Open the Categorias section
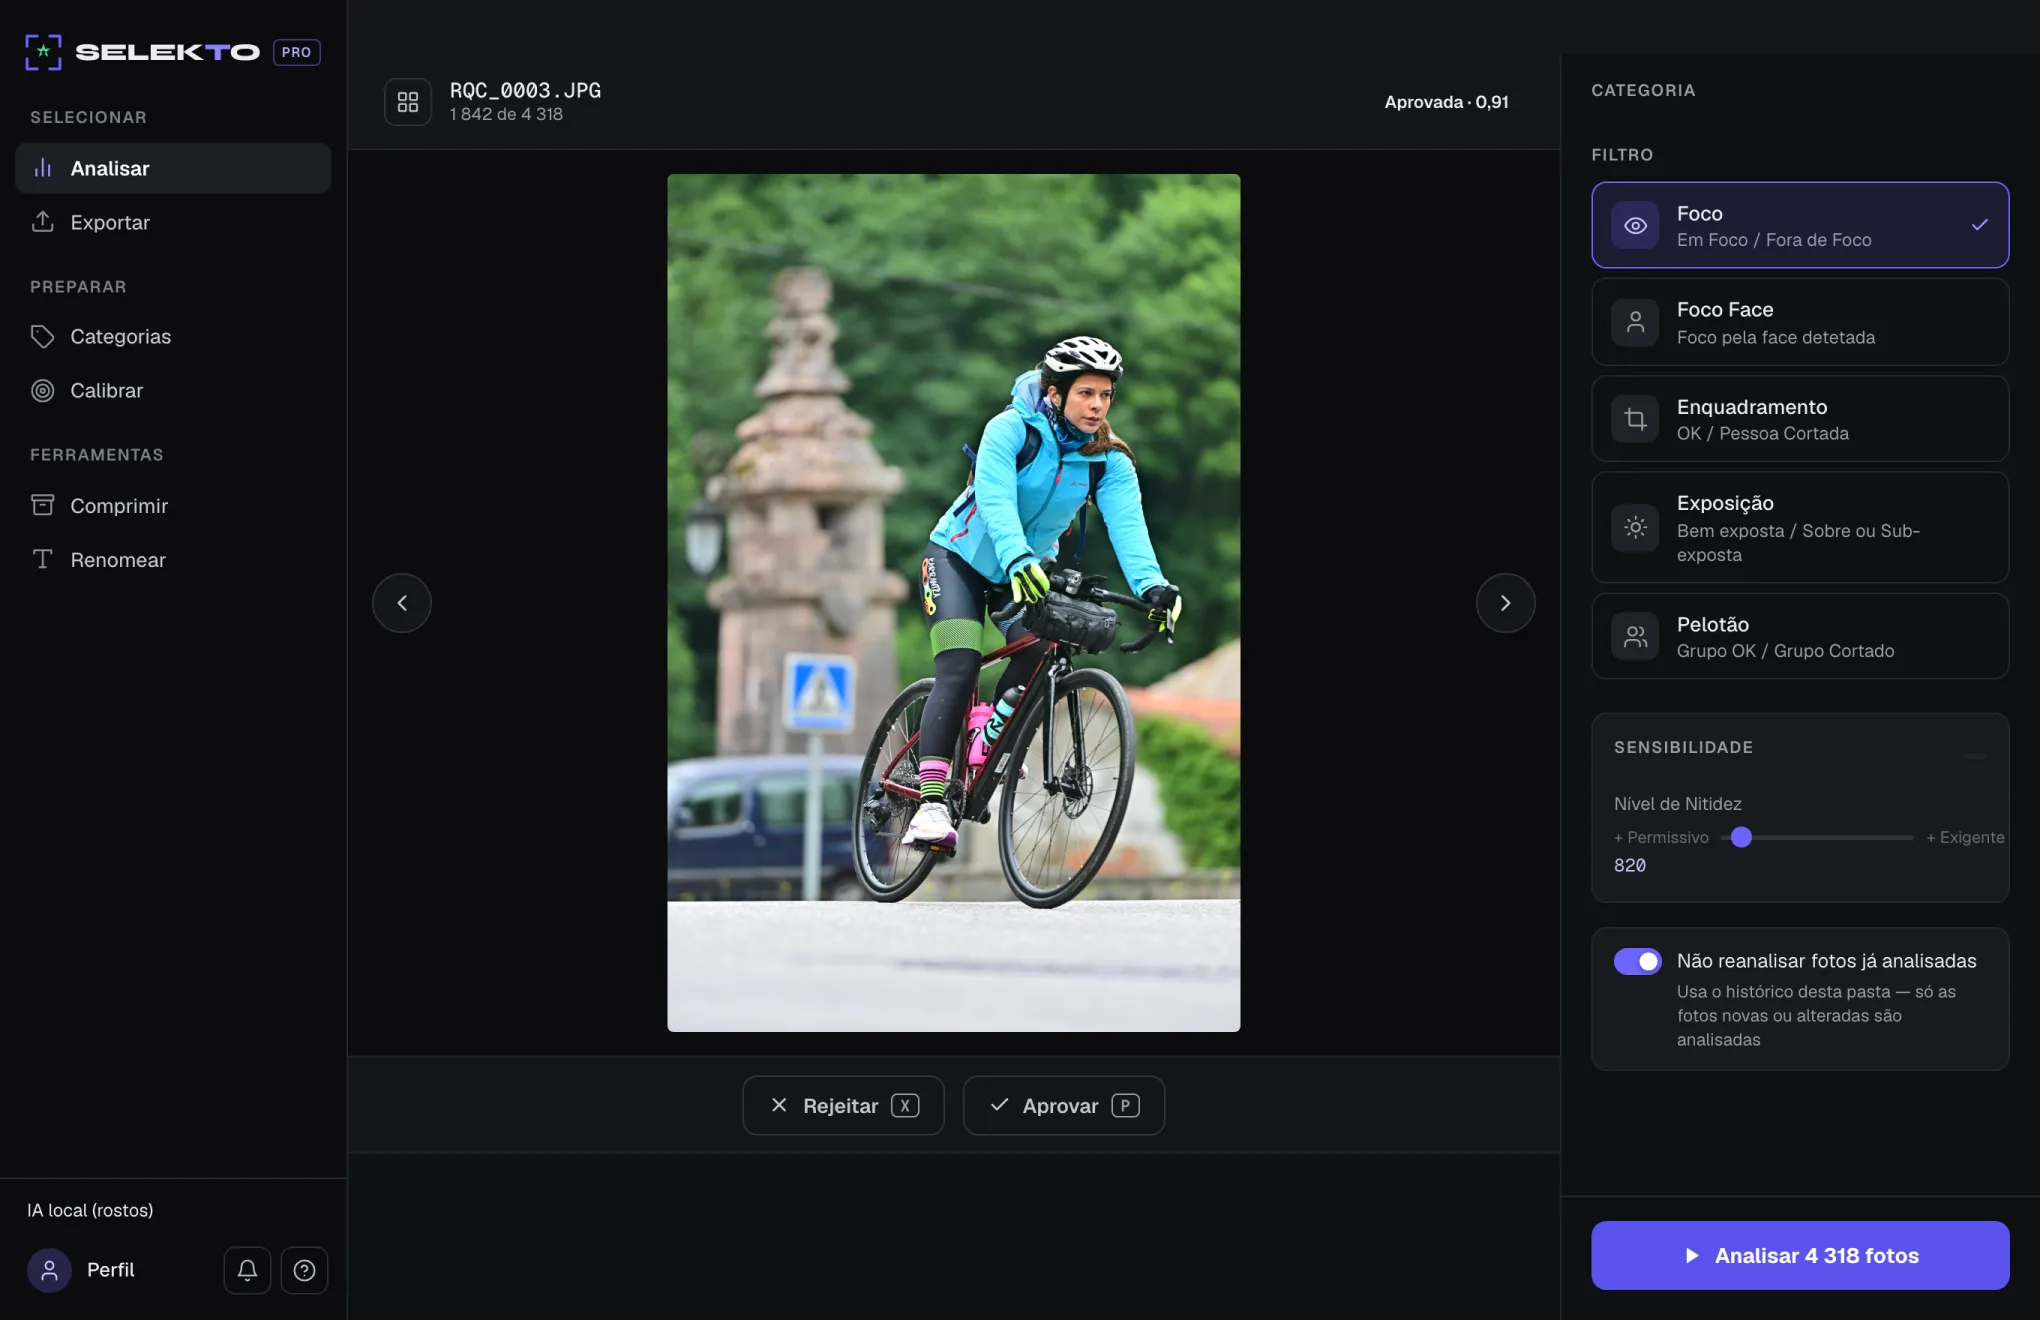 [173, 336]
